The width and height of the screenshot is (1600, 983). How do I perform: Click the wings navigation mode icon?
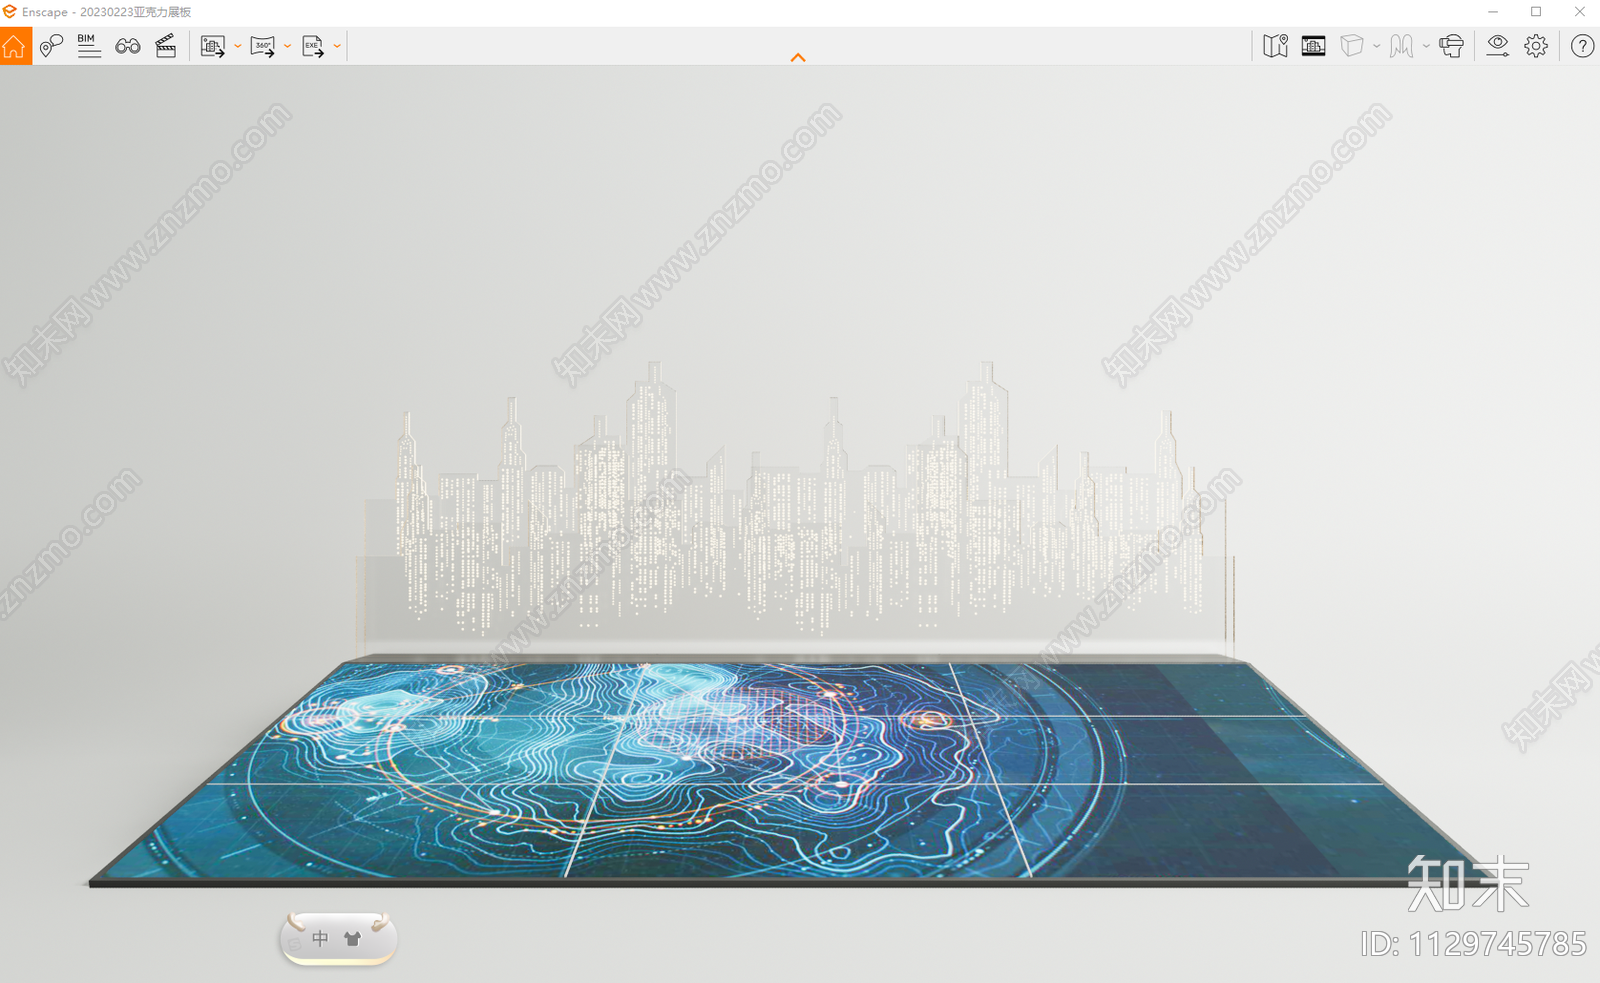coord(1401,46)
